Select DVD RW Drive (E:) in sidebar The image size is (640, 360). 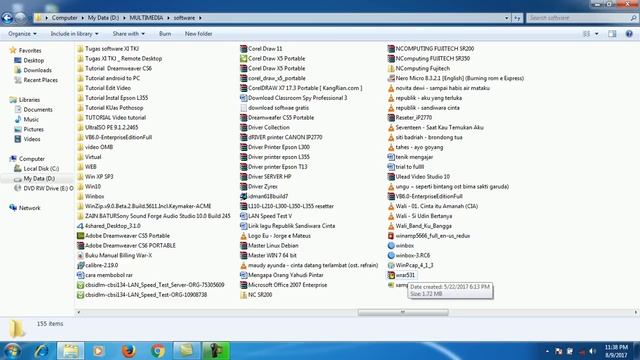48,188
